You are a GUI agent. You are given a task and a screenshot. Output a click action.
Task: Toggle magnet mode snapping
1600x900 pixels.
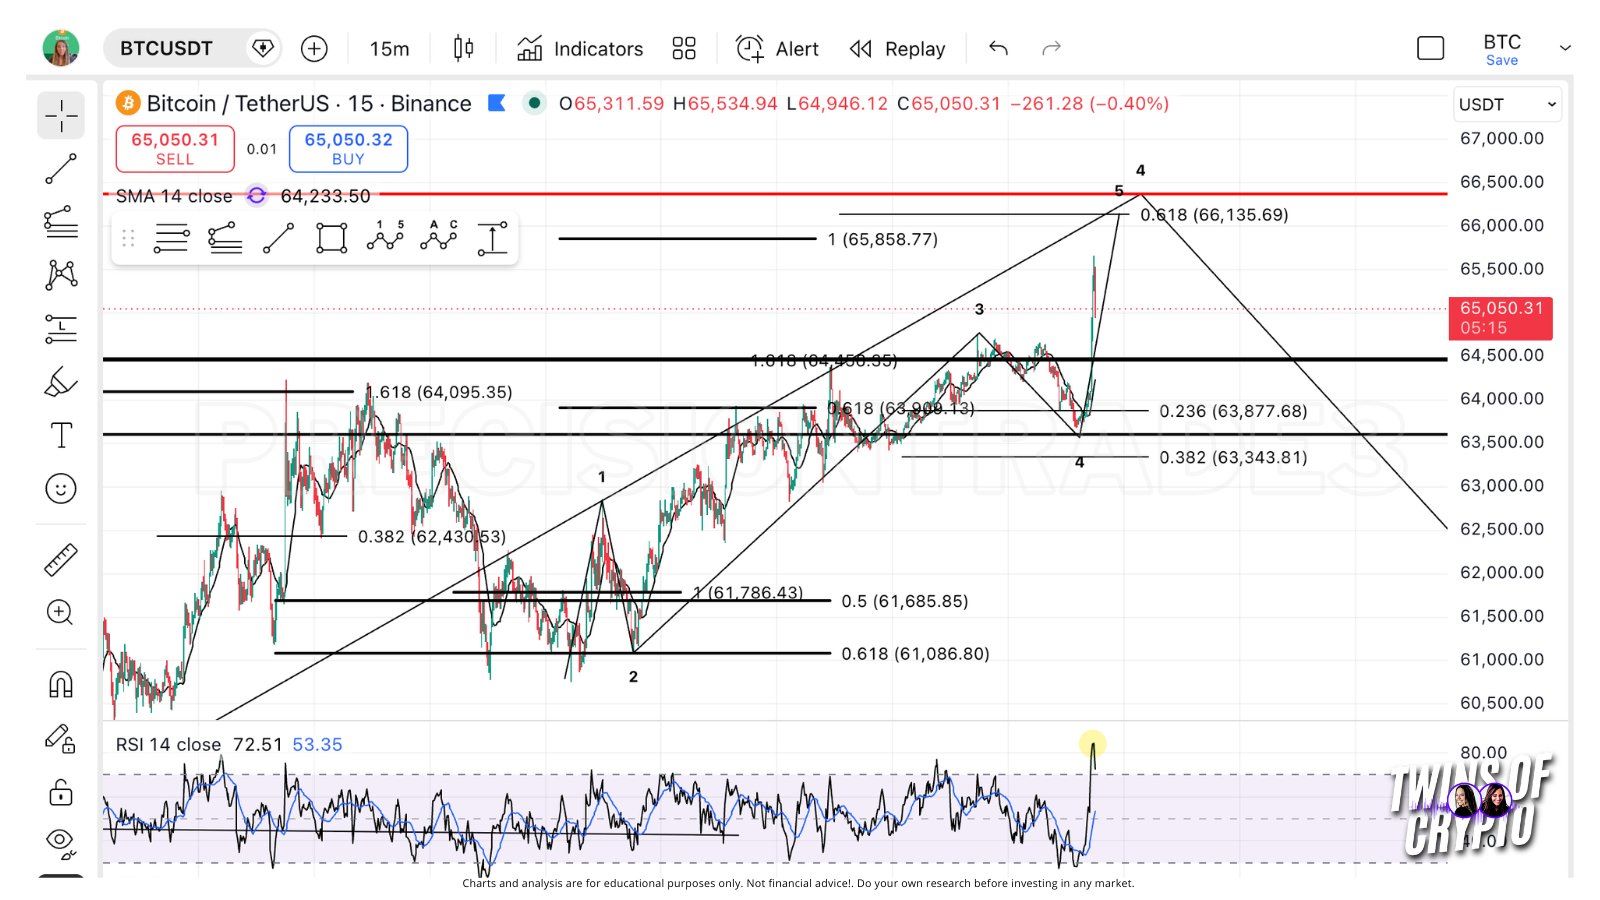tap(61, 684)
